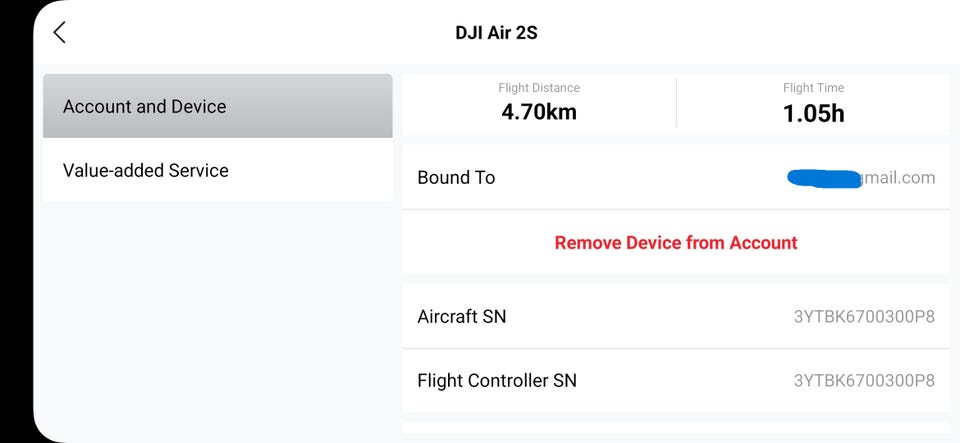
Task: Click the black bar at the left edge
Action: (x=15, y=220)
